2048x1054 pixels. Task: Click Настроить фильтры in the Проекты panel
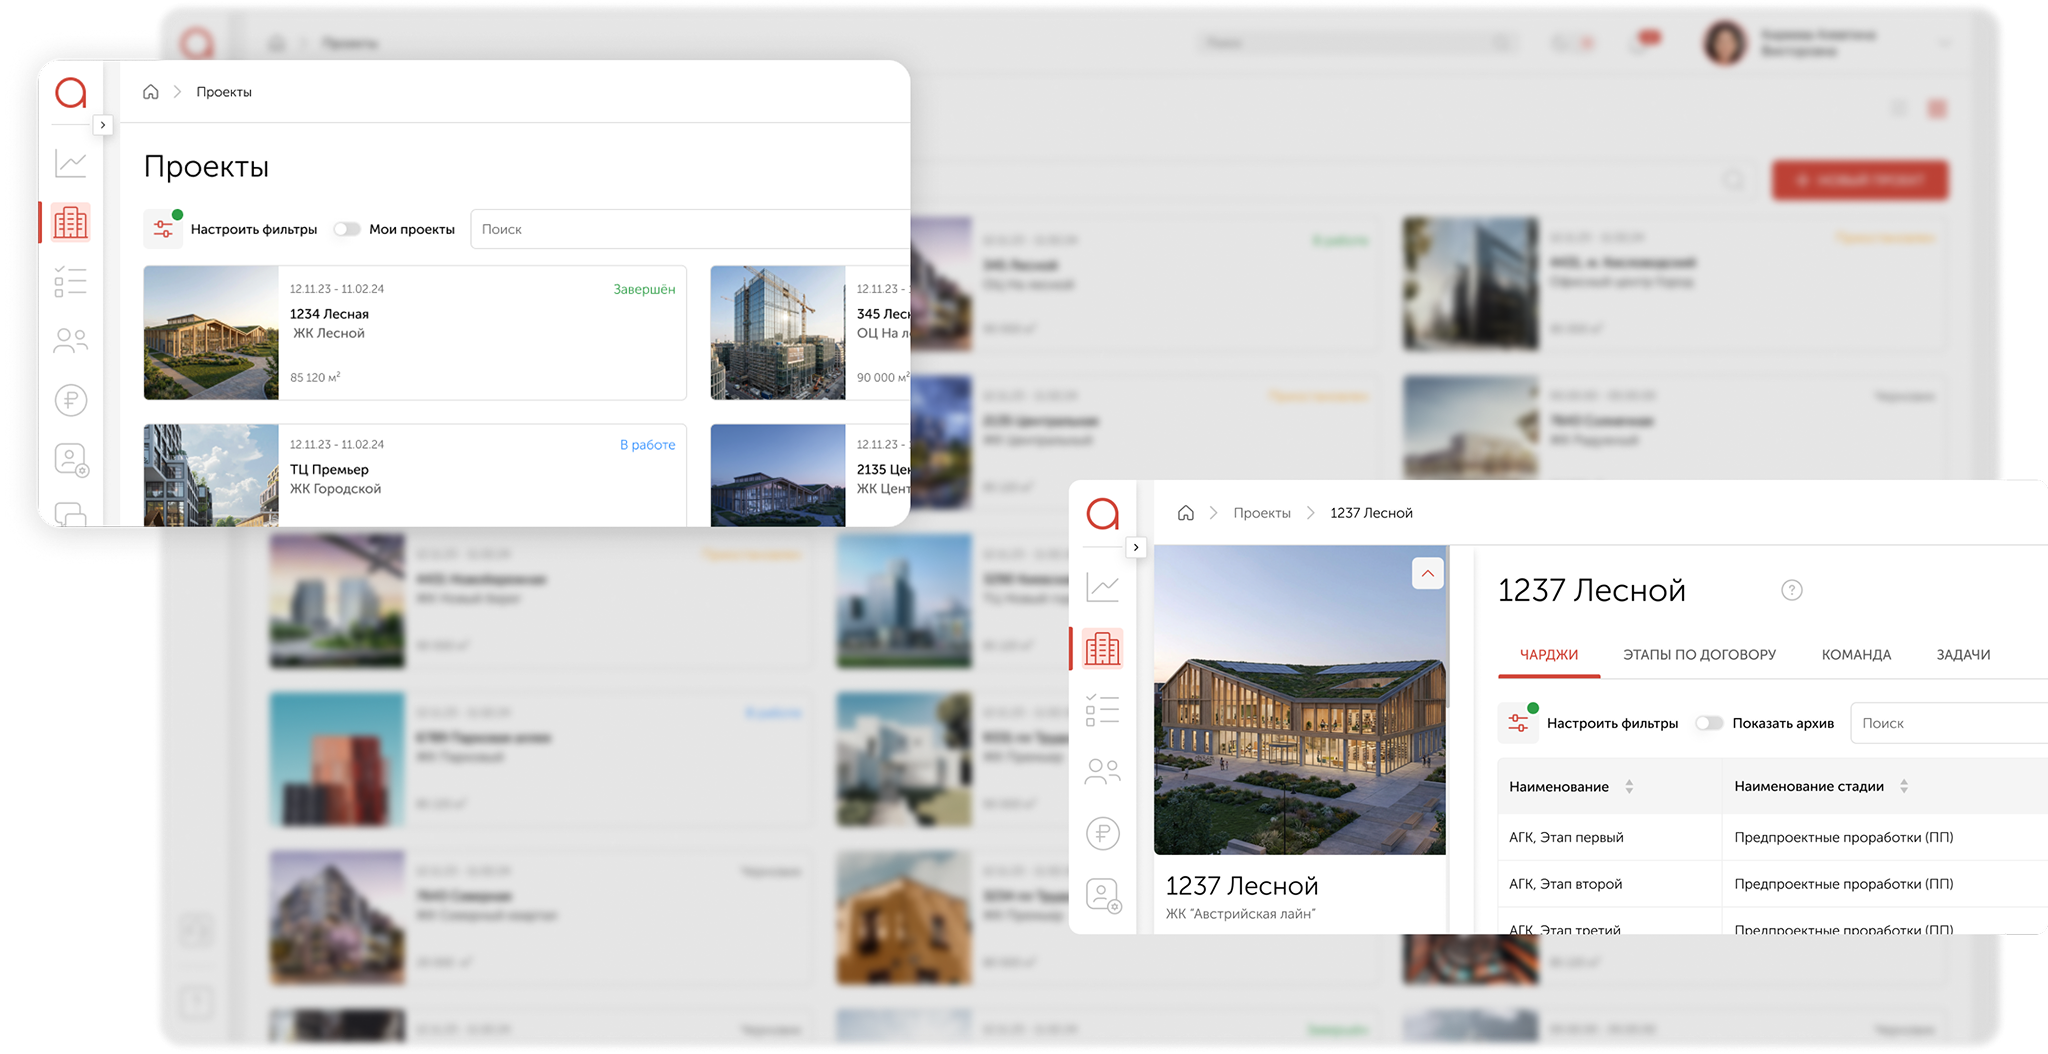pyautogui.click(x=253, y=229)
